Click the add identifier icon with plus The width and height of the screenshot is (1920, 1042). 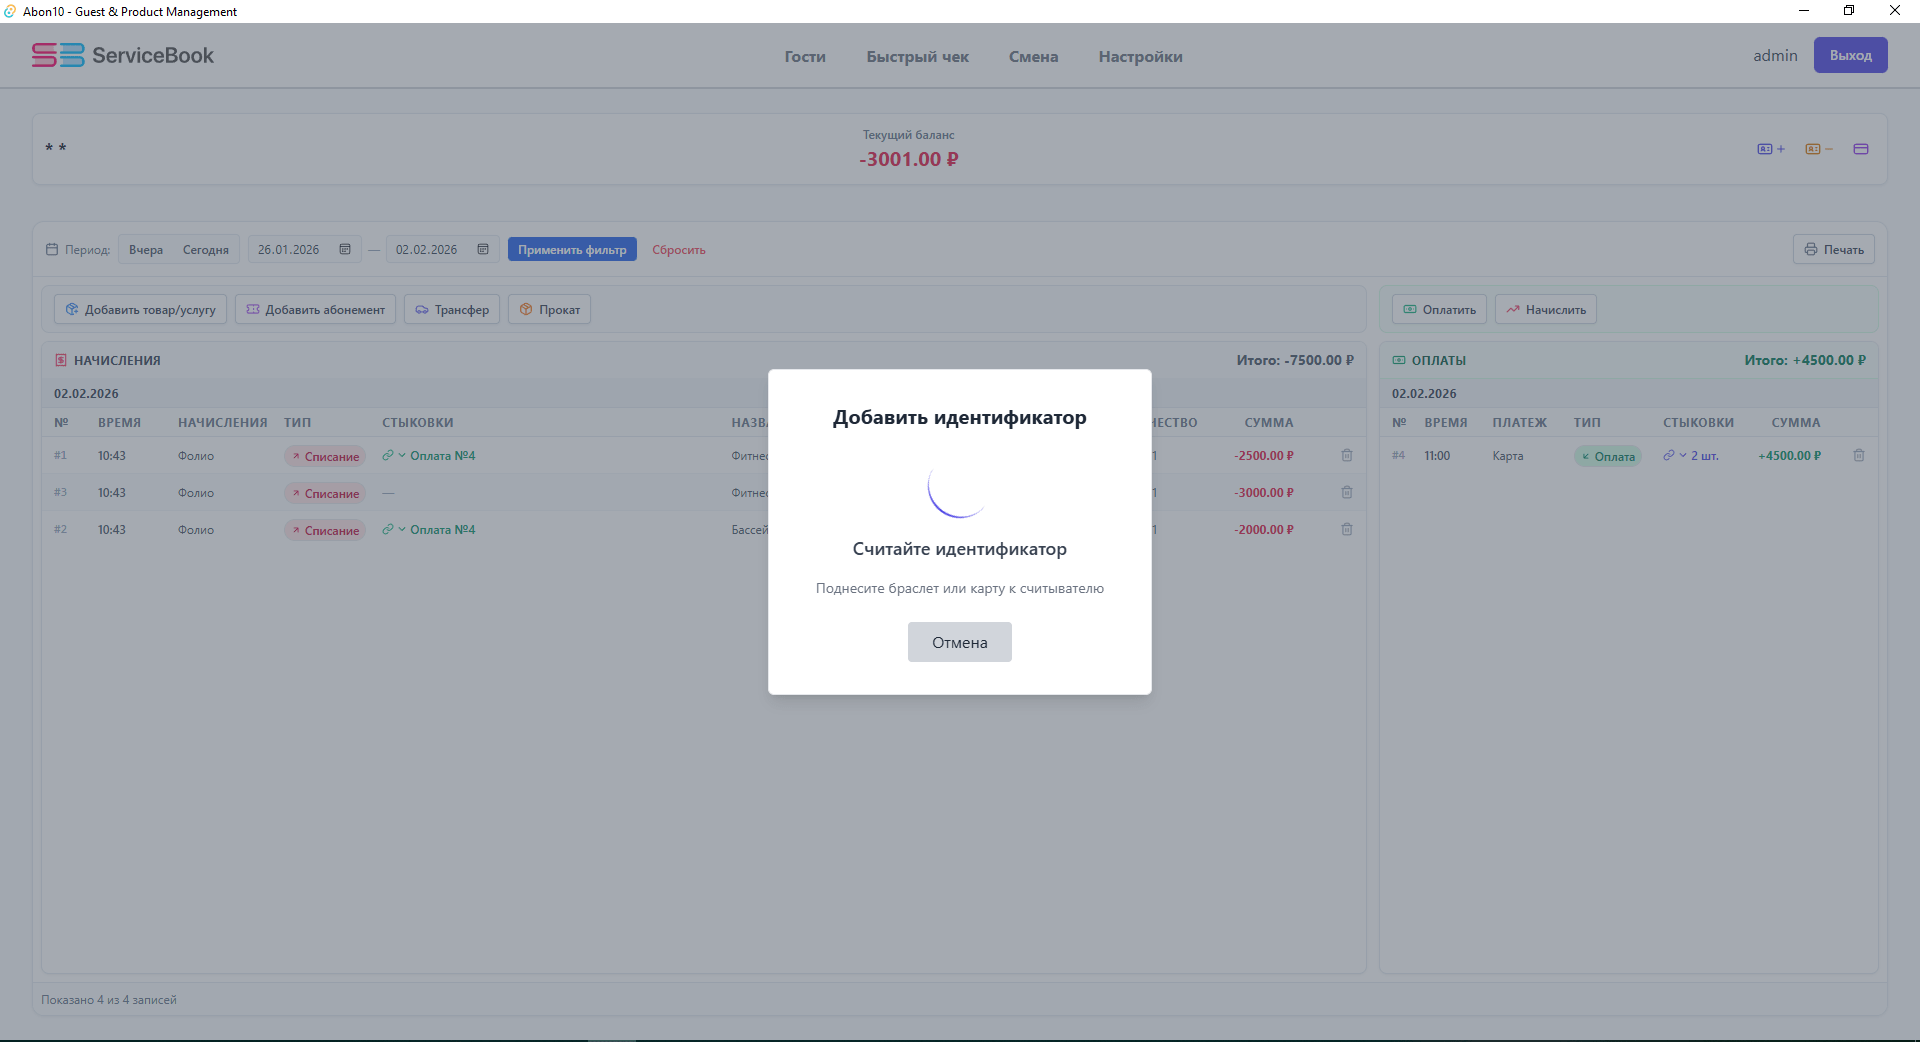click(1770, 149)
